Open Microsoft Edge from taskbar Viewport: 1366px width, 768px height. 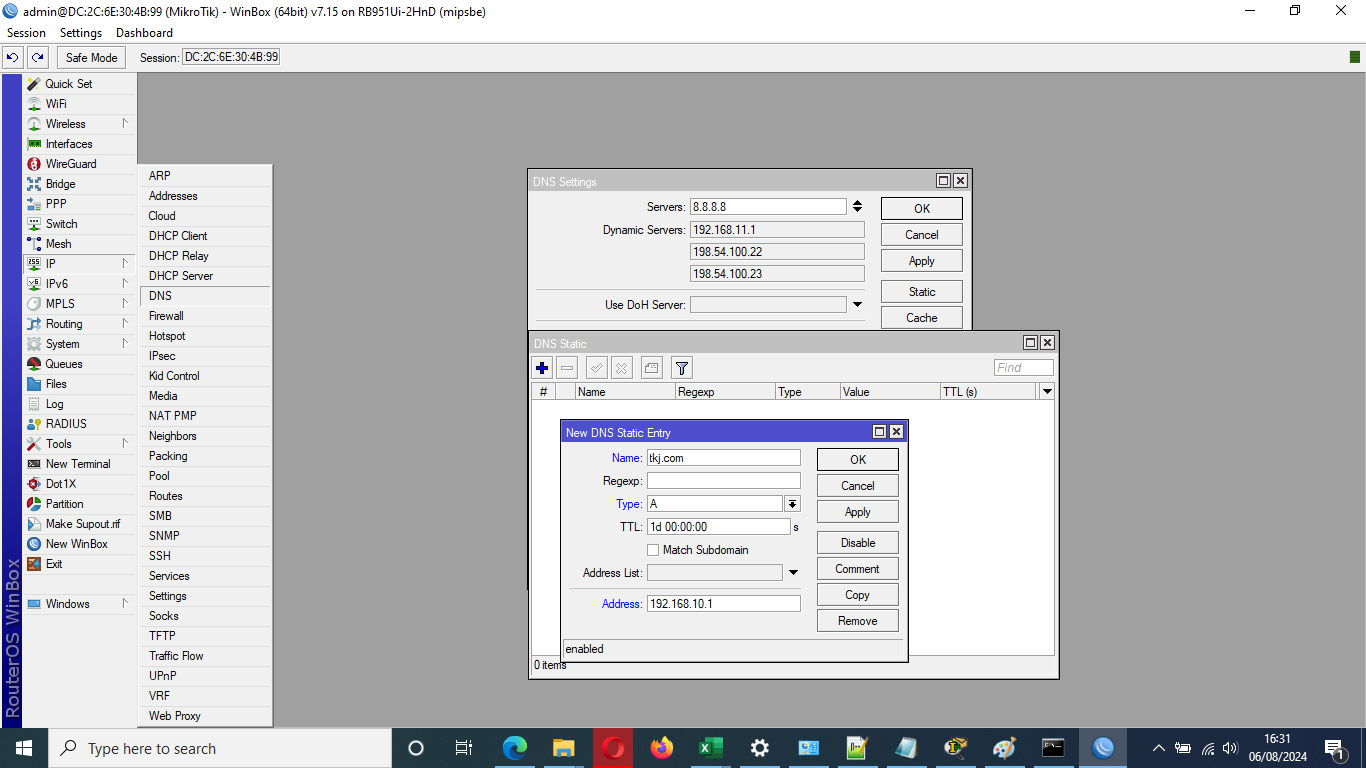(x=515, y=748)
